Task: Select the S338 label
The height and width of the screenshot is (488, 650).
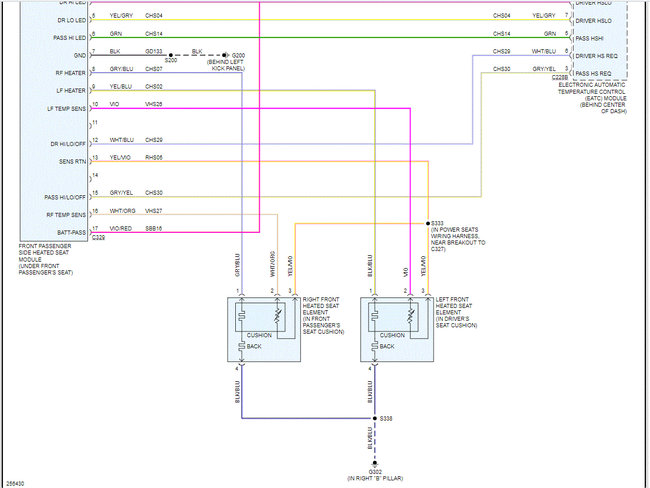Action: [x=386, y=419]
